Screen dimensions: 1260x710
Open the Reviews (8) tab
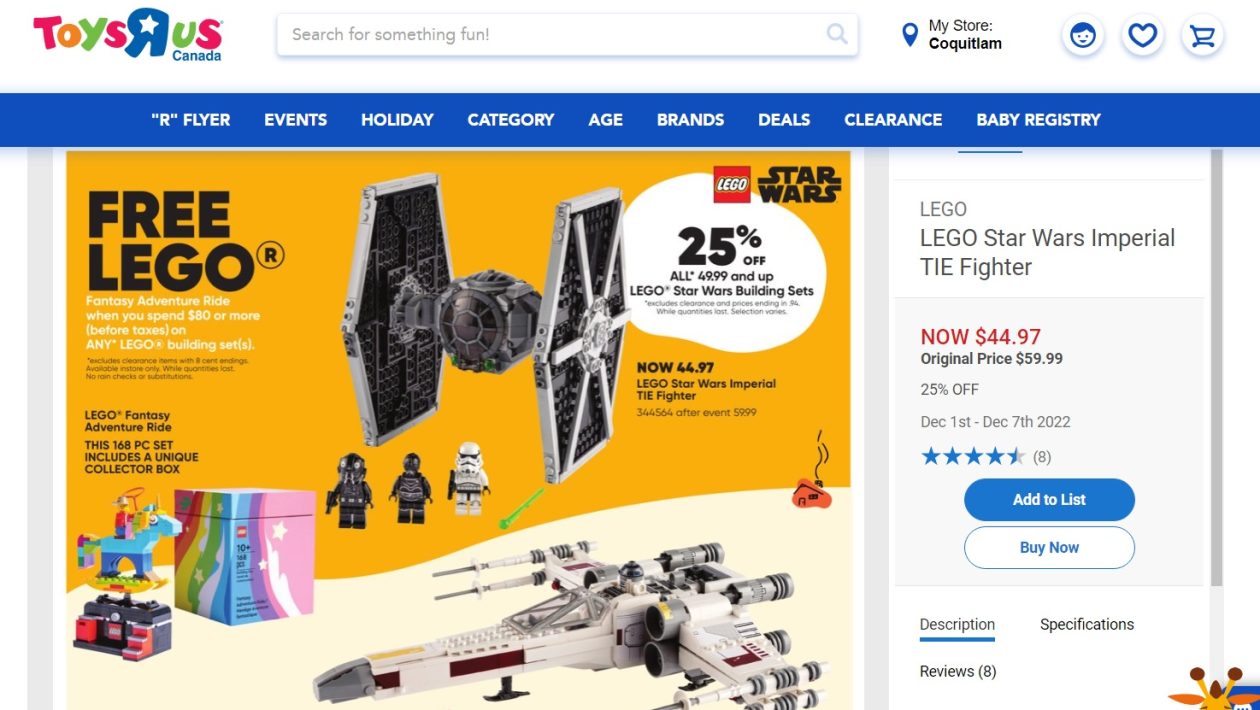[x=957, y=671]
